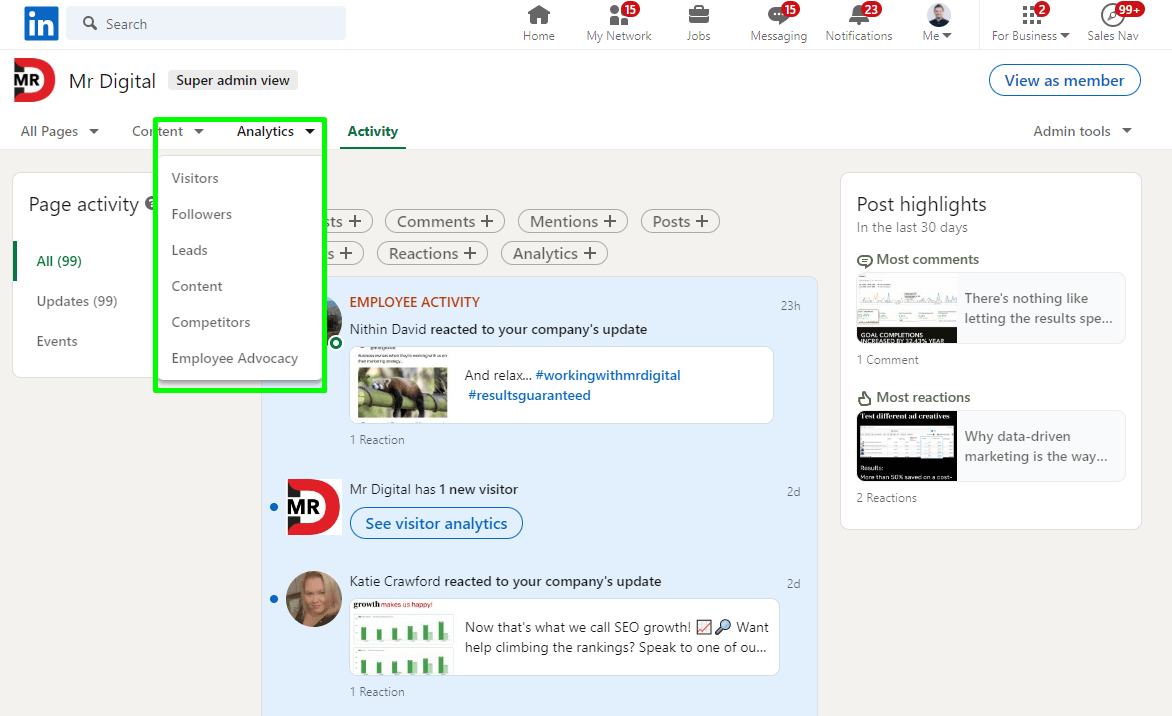Launch Sales Nav from the navigation bar
This screenshot has height=716, width=1172.
(x=1112, y=22)
